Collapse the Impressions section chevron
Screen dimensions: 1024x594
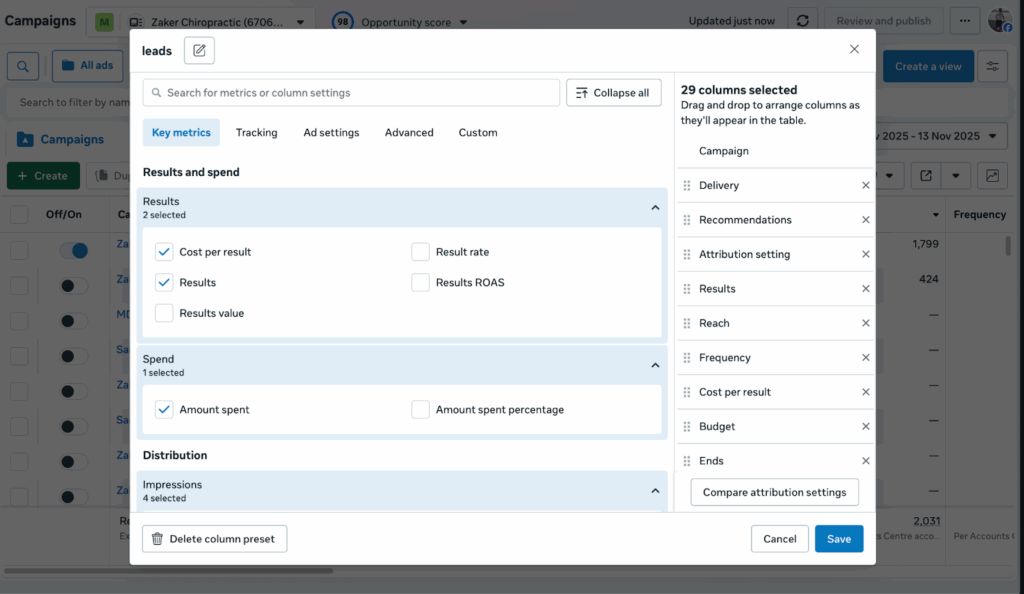pos(655,491)
